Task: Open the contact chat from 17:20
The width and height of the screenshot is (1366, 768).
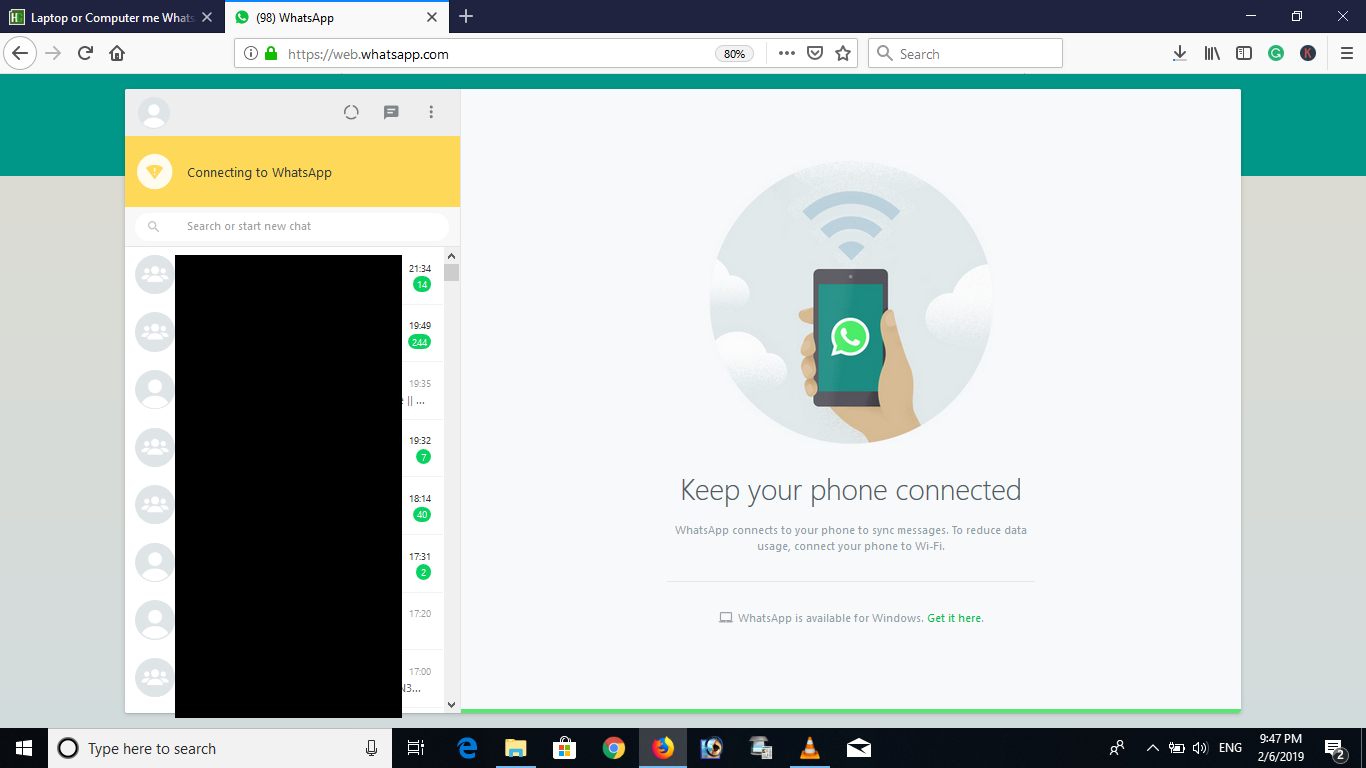Action: (284, 620)
